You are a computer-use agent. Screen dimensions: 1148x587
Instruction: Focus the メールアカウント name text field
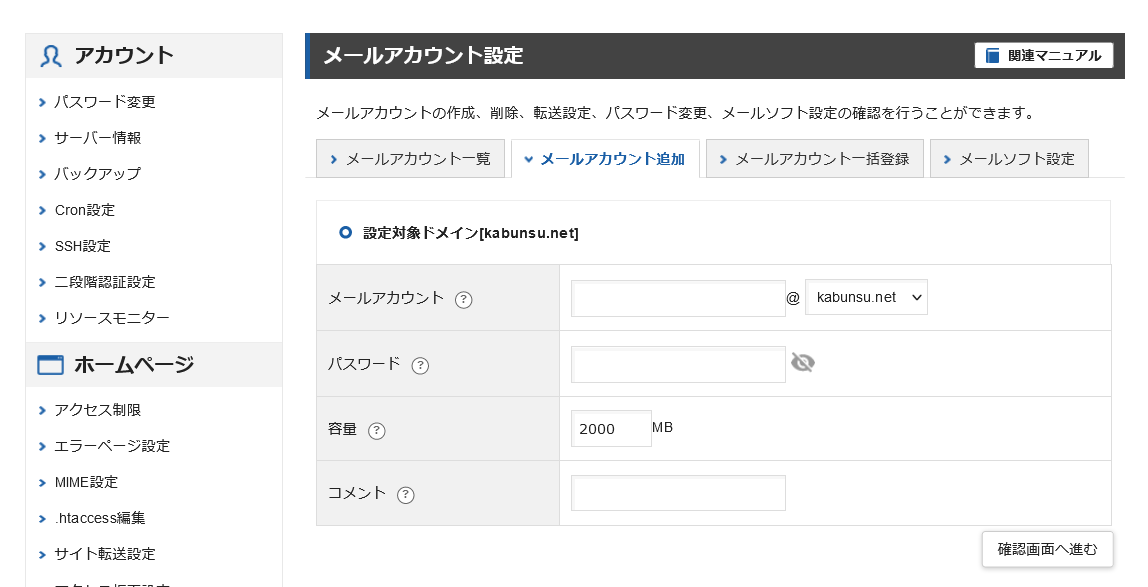tap(678, 298)
